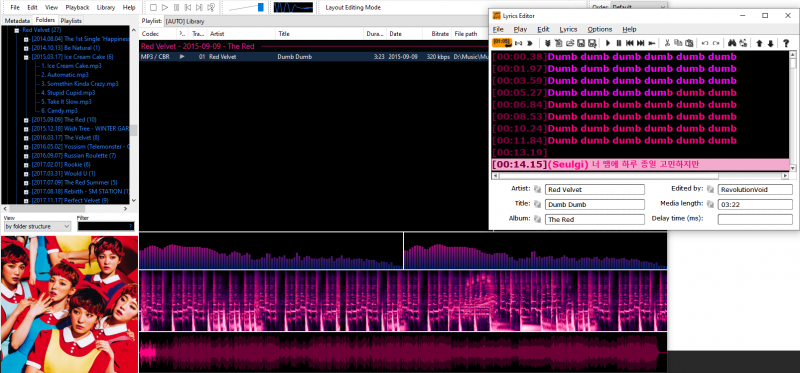Viewport: 800px width, 373px height.
Task: Click the waveform seekbar at the bottom
Action: (403, 353)
